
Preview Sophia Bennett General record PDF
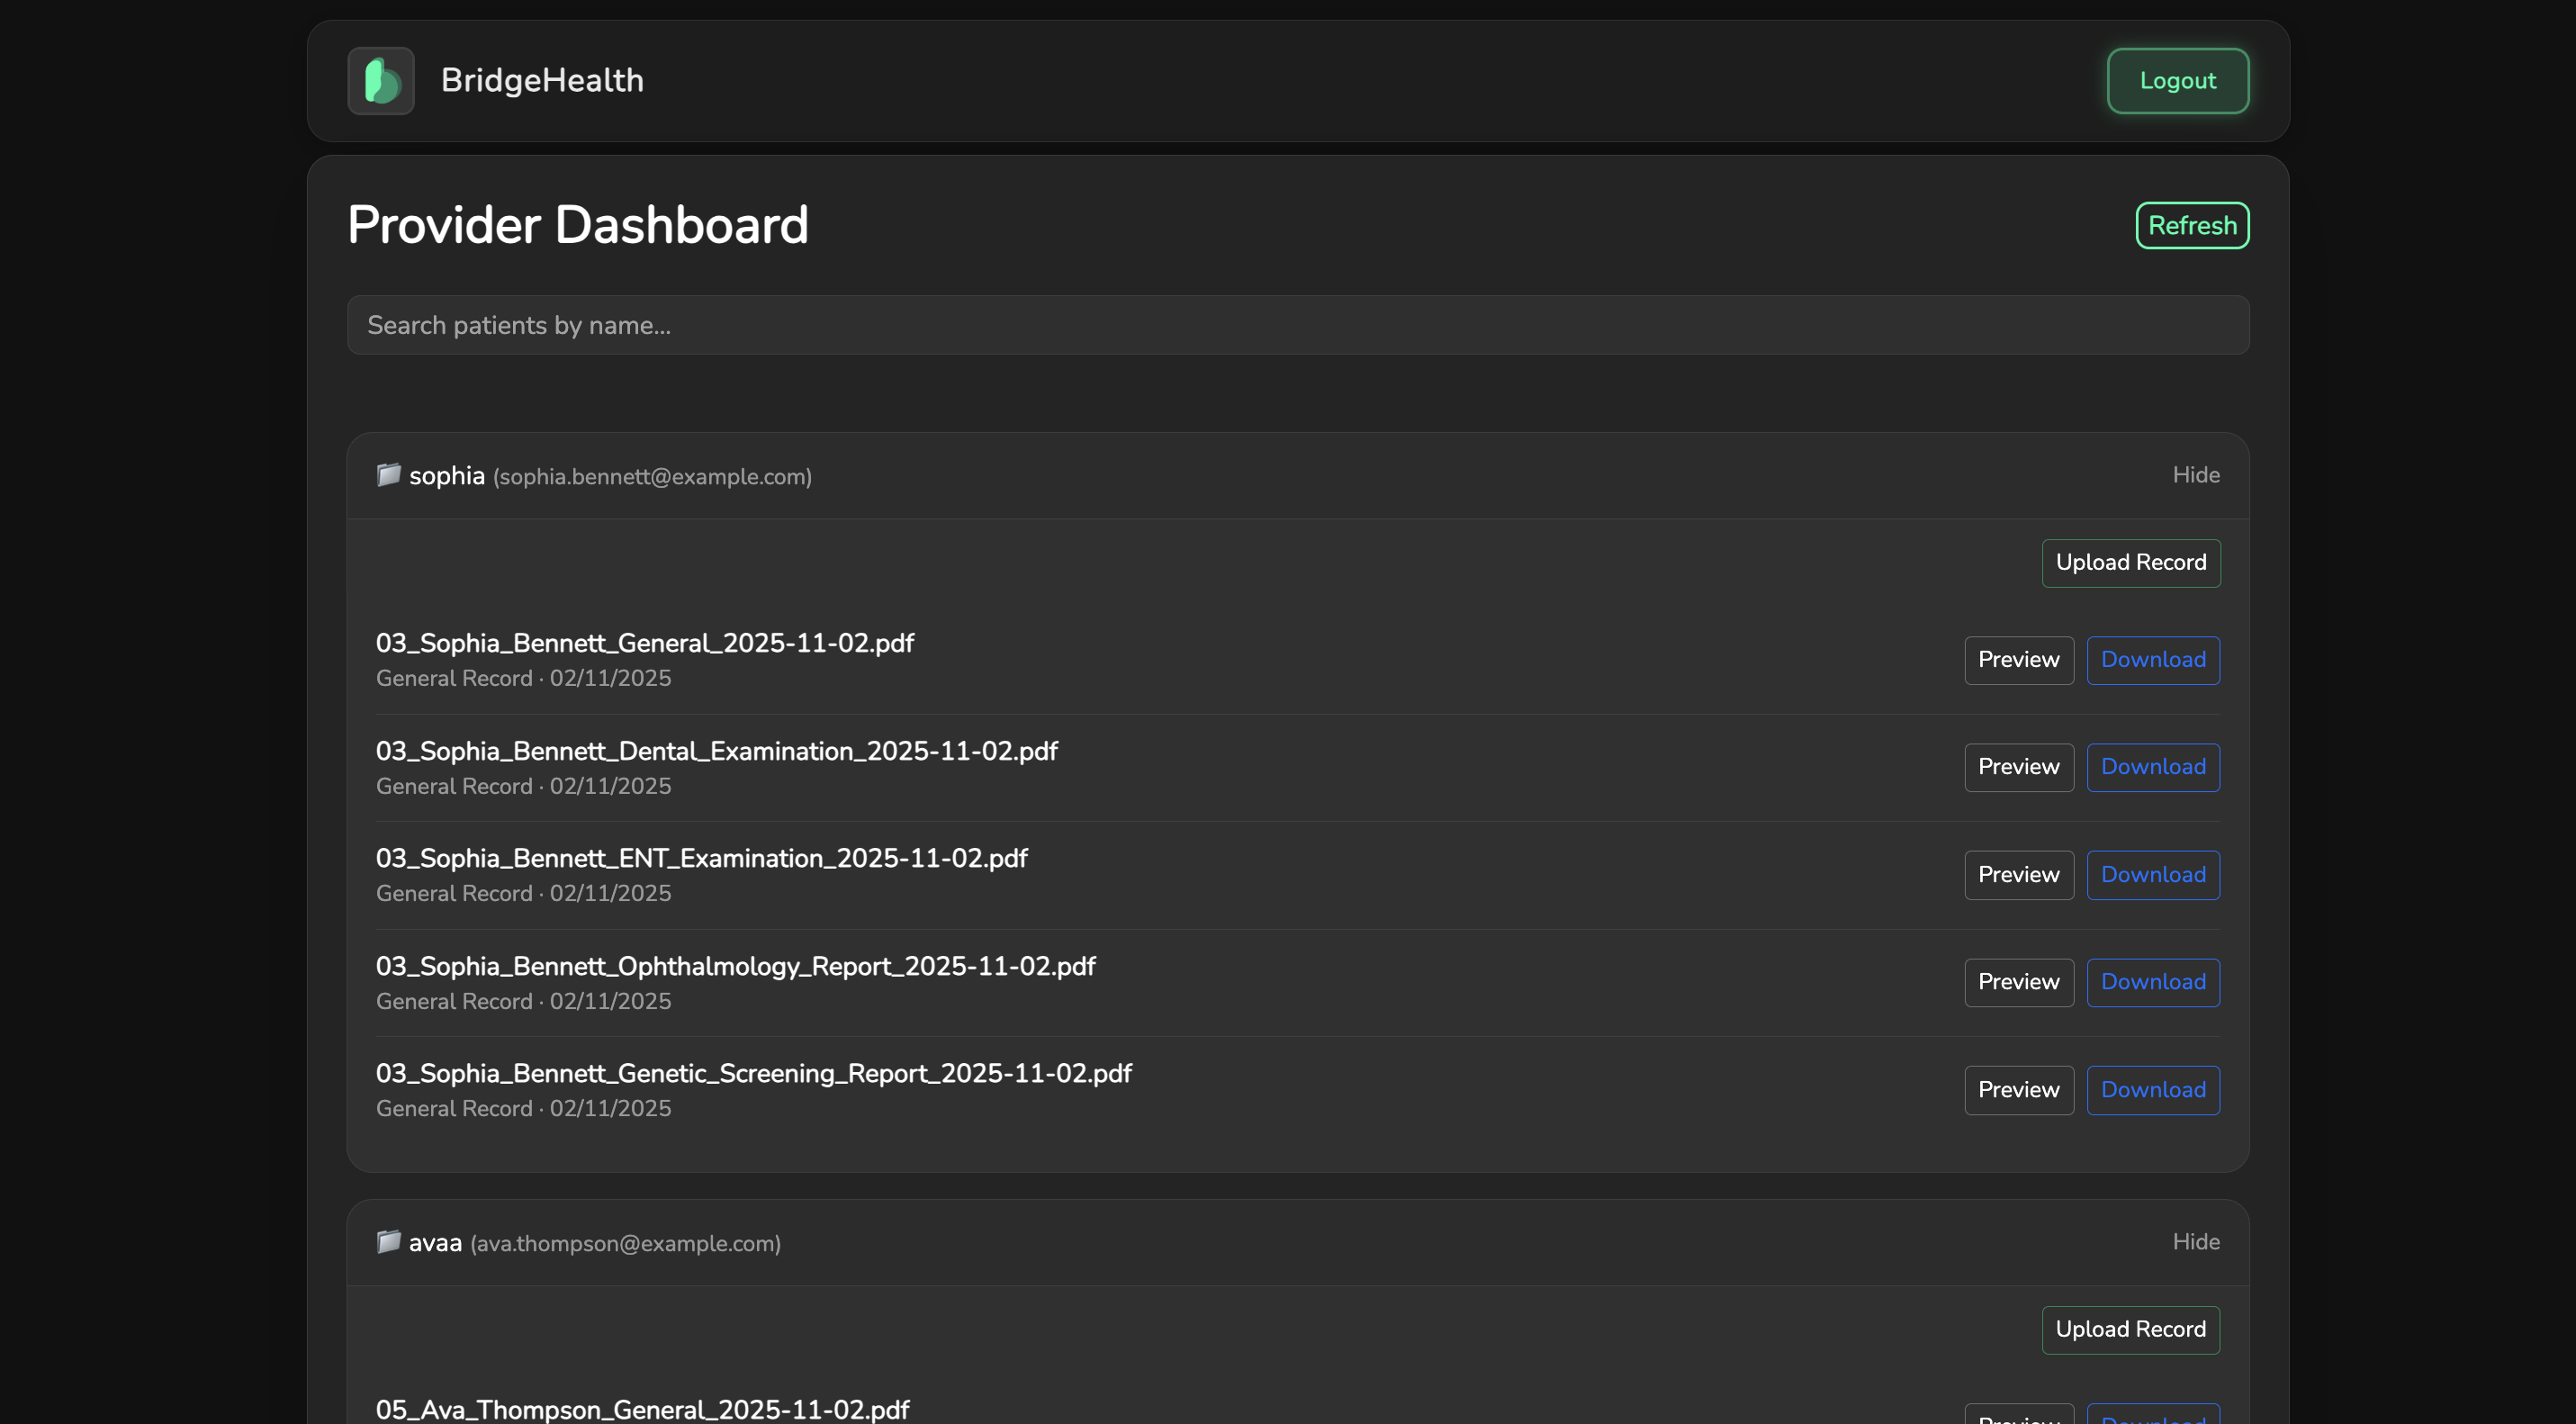click(2018, 660)
